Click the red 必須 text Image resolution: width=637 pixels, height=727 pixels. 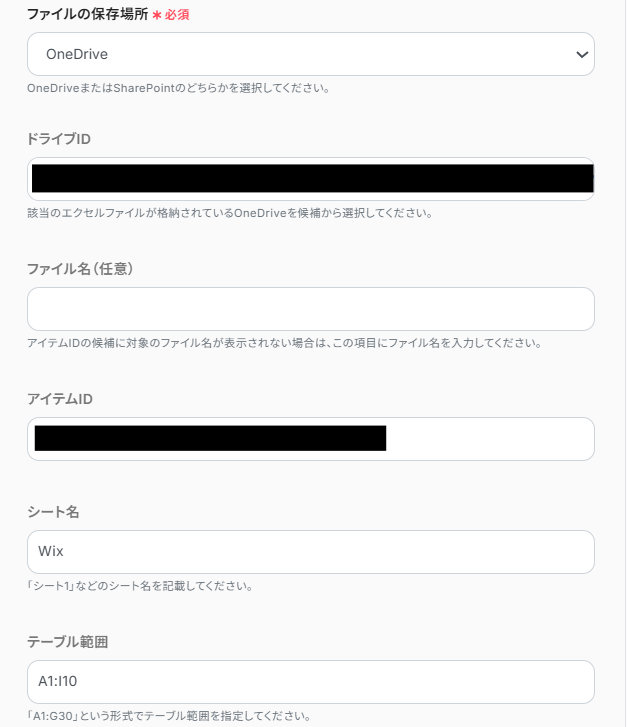tap(177, 16)
